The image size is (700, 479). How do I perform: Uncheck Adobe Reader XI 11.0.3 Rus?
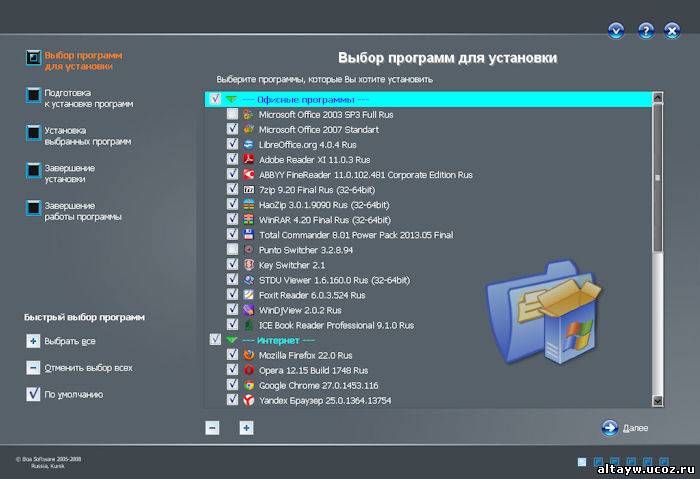click(232, 159)
